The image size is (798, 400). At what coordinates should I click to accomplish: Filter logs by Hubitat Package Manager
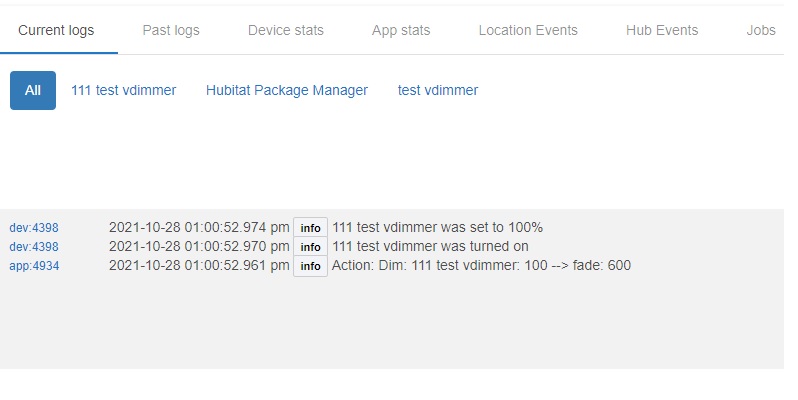coord(287,91)
